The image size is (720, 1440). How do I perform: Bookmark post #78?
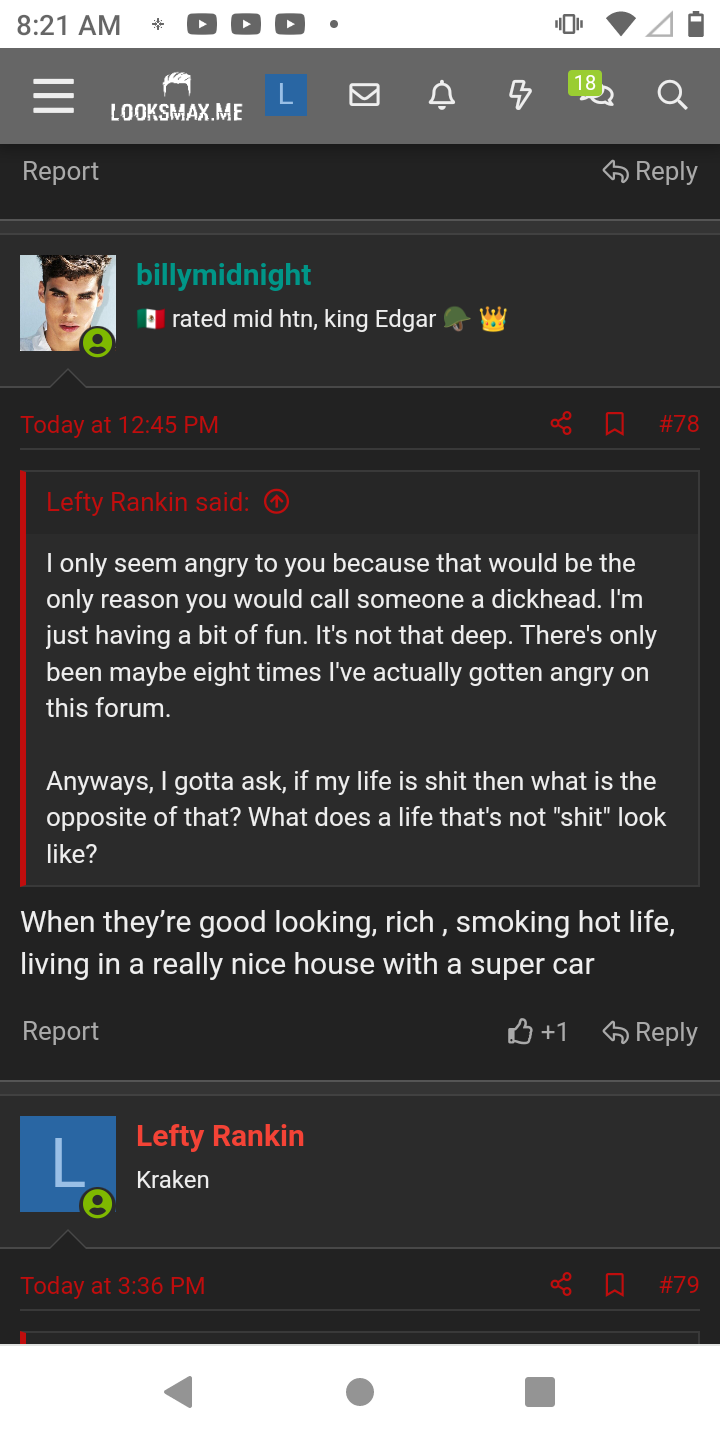(615, 424)
